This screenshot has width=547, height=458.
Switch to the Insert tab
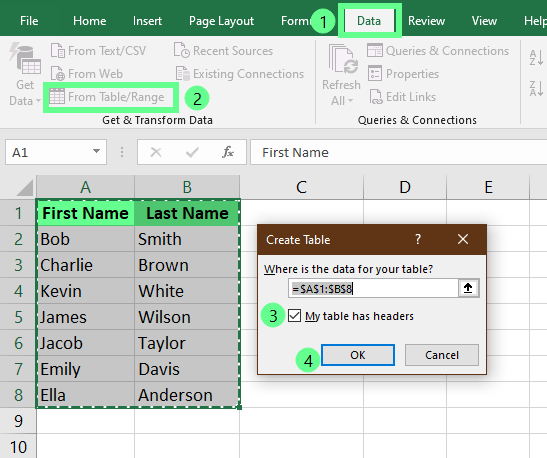[x=147, y=21]
